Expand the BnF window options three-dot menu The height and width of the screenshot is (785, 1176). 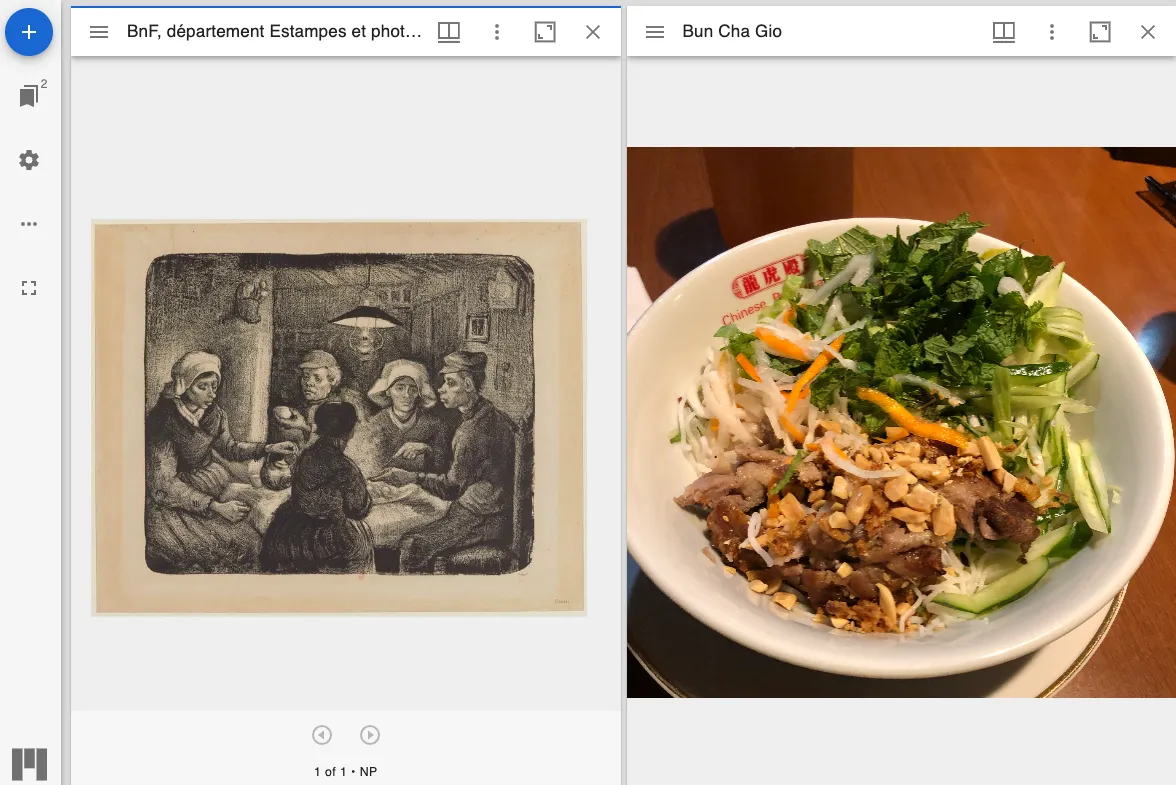[496, 31]
